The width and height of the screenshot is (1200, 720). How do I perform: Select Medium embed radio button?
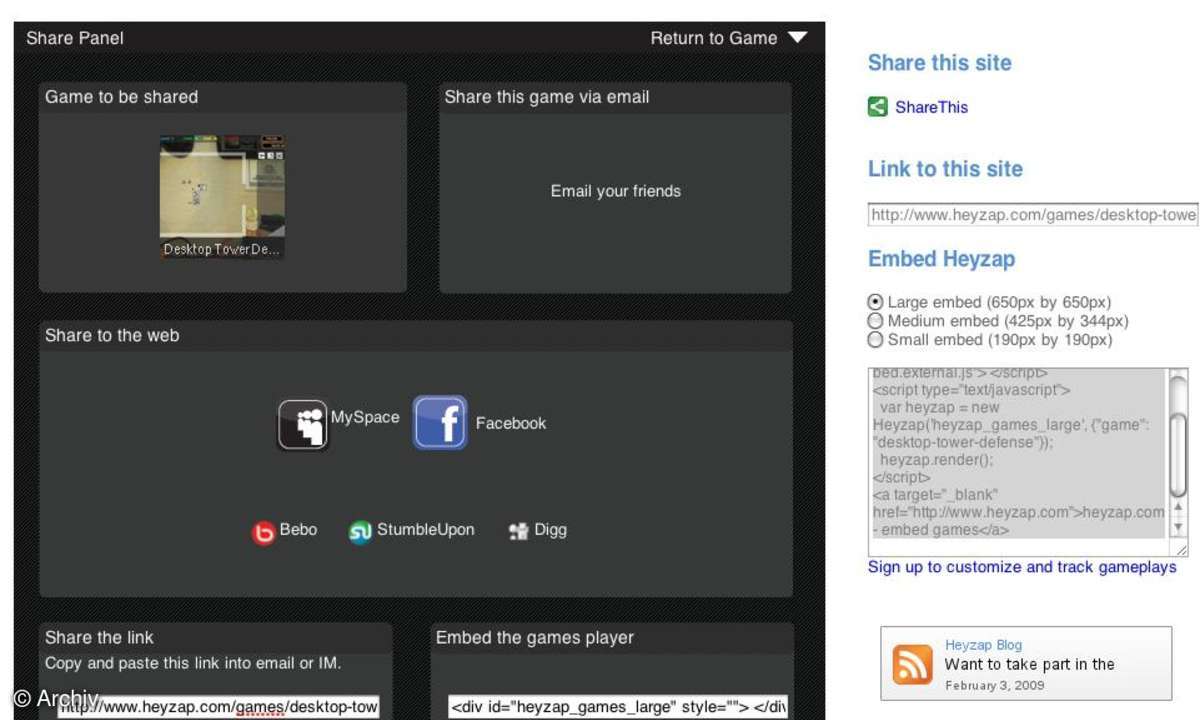coord(876,321)
